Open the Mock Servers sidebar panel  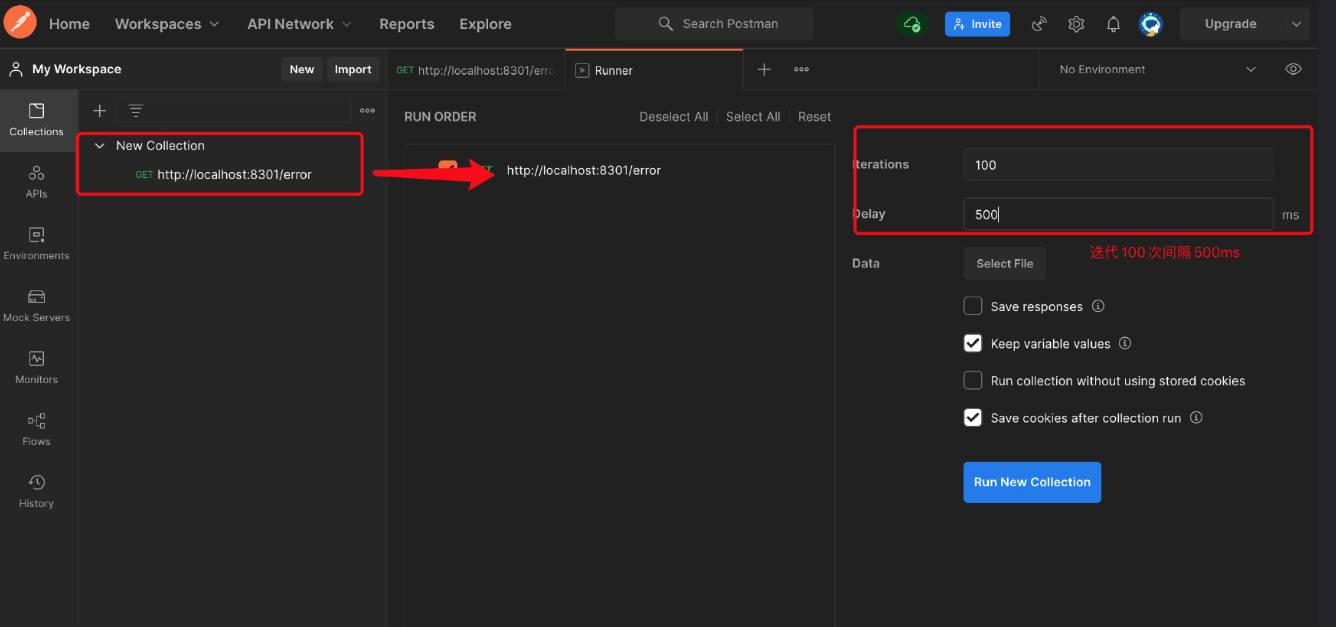[x=37, y=306]
